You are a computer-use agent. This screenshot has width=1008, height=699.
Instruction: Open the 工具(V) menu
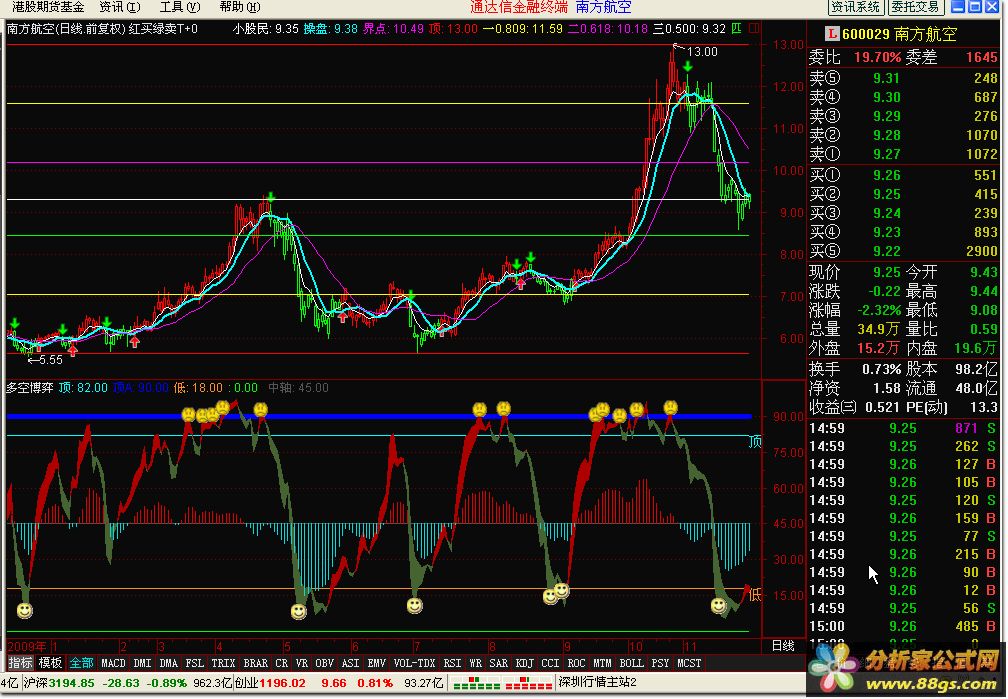tap(180, 7)
